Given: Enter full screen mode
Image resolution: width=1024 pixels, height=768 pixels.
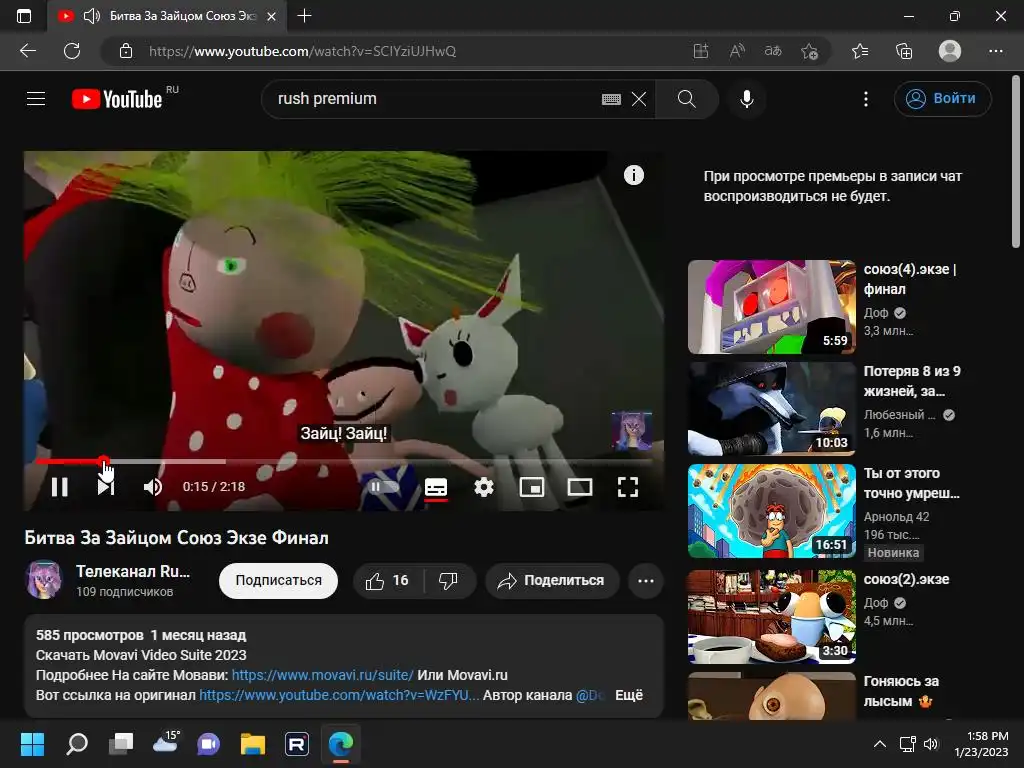Looking at the screenshot, I should click(x=628, y=487).
